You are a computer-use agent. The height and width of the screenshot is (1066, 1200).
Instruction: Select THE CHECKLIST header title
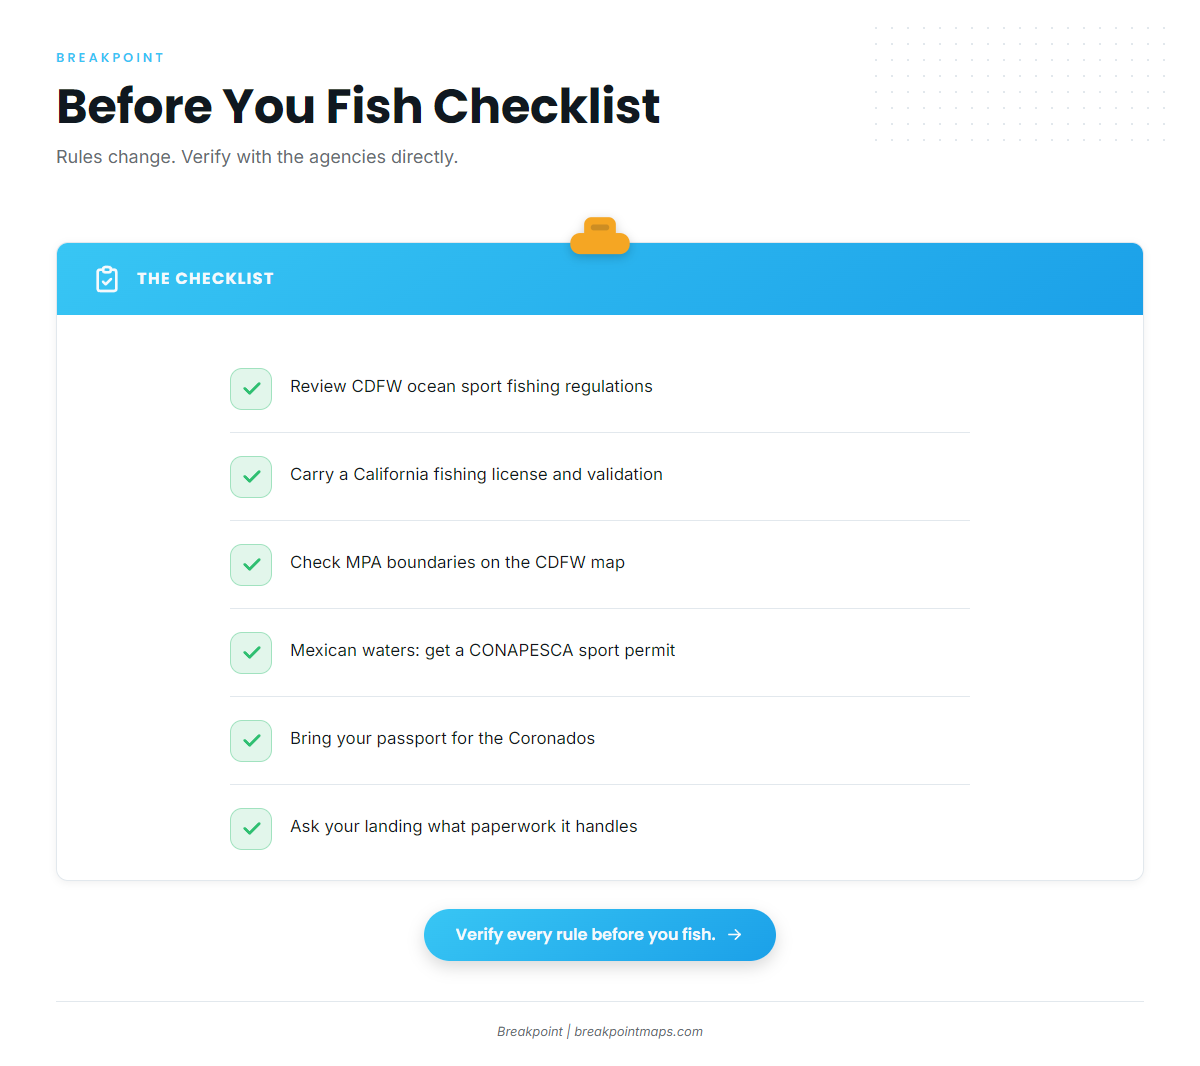[205, 279]
